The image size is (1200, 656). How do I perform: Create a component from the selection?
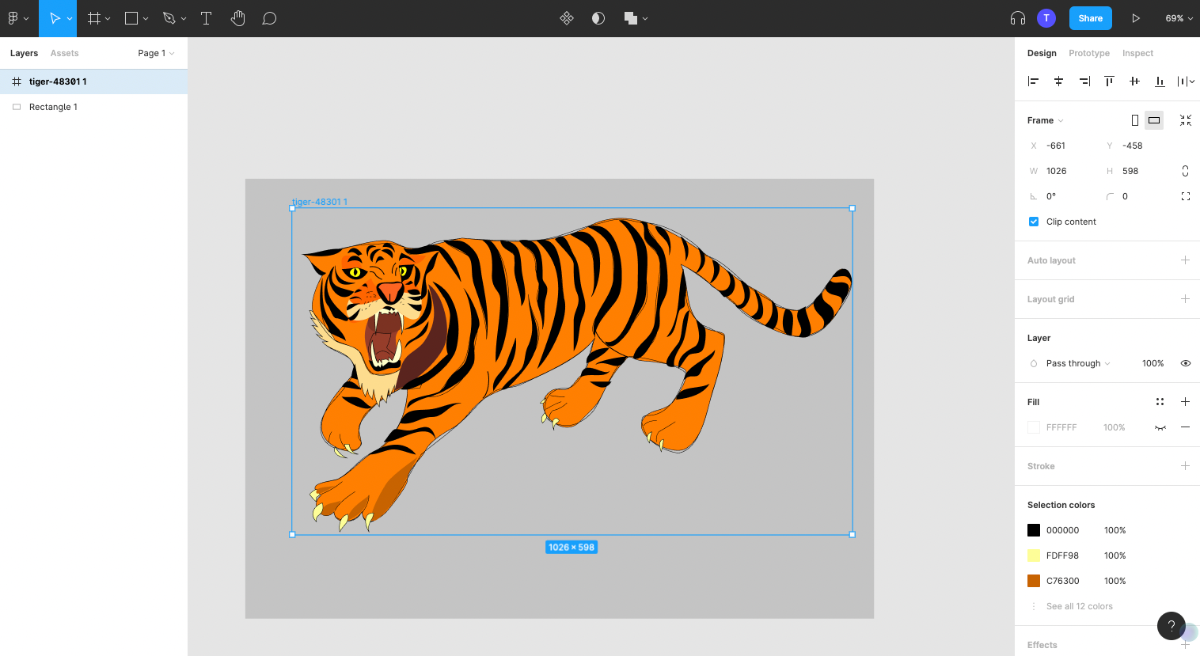coord(567,17)
